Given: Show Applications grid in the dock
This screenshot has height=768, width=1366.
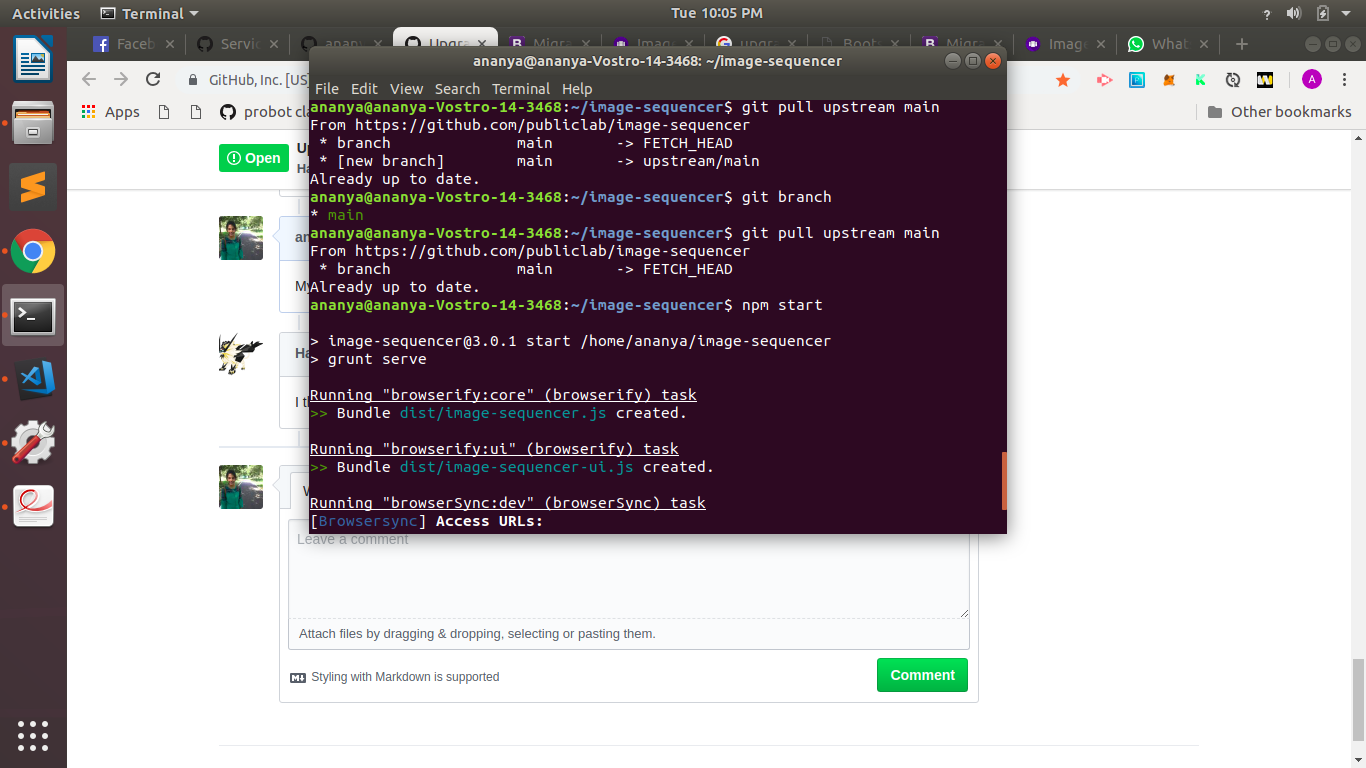Looking at the screenshot, I should 33,735.
